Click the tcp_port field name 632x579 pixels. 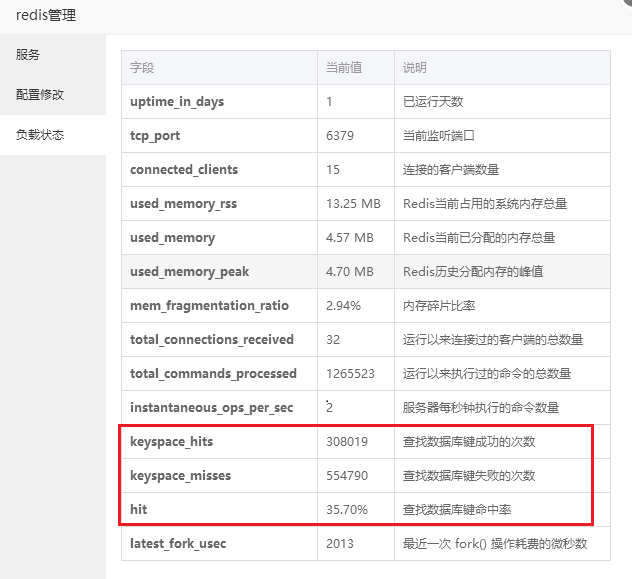(x=155, y=136)
